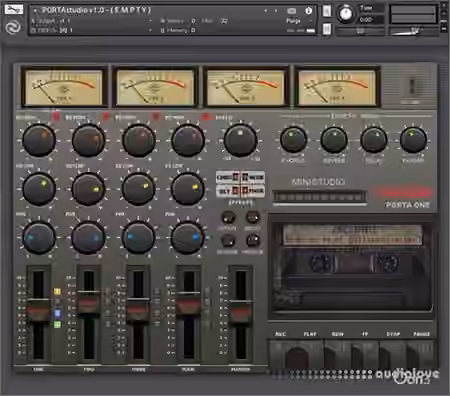Click the Delay effects knob

(374, 140)
